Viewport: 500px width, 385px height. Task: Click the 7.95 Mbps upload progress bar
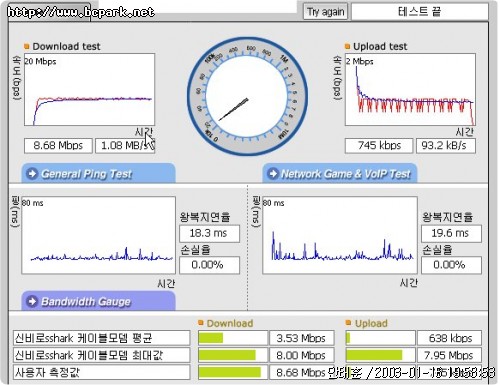[380, 355]
